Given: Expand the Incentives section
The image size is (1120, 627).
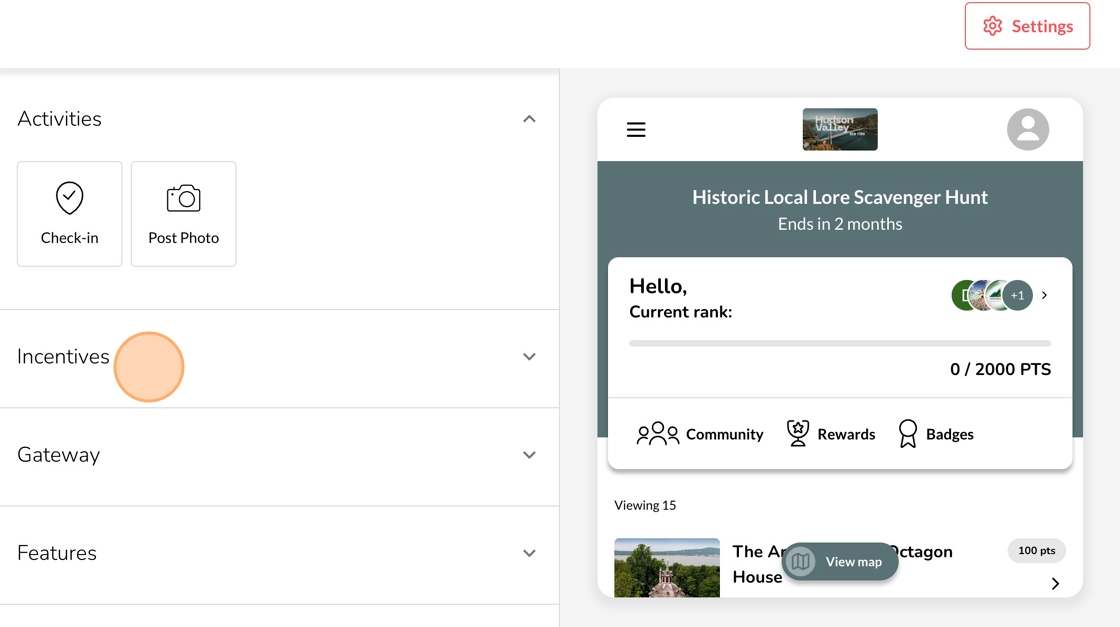Looking at the screenshot, I should [x=529, y=357].
